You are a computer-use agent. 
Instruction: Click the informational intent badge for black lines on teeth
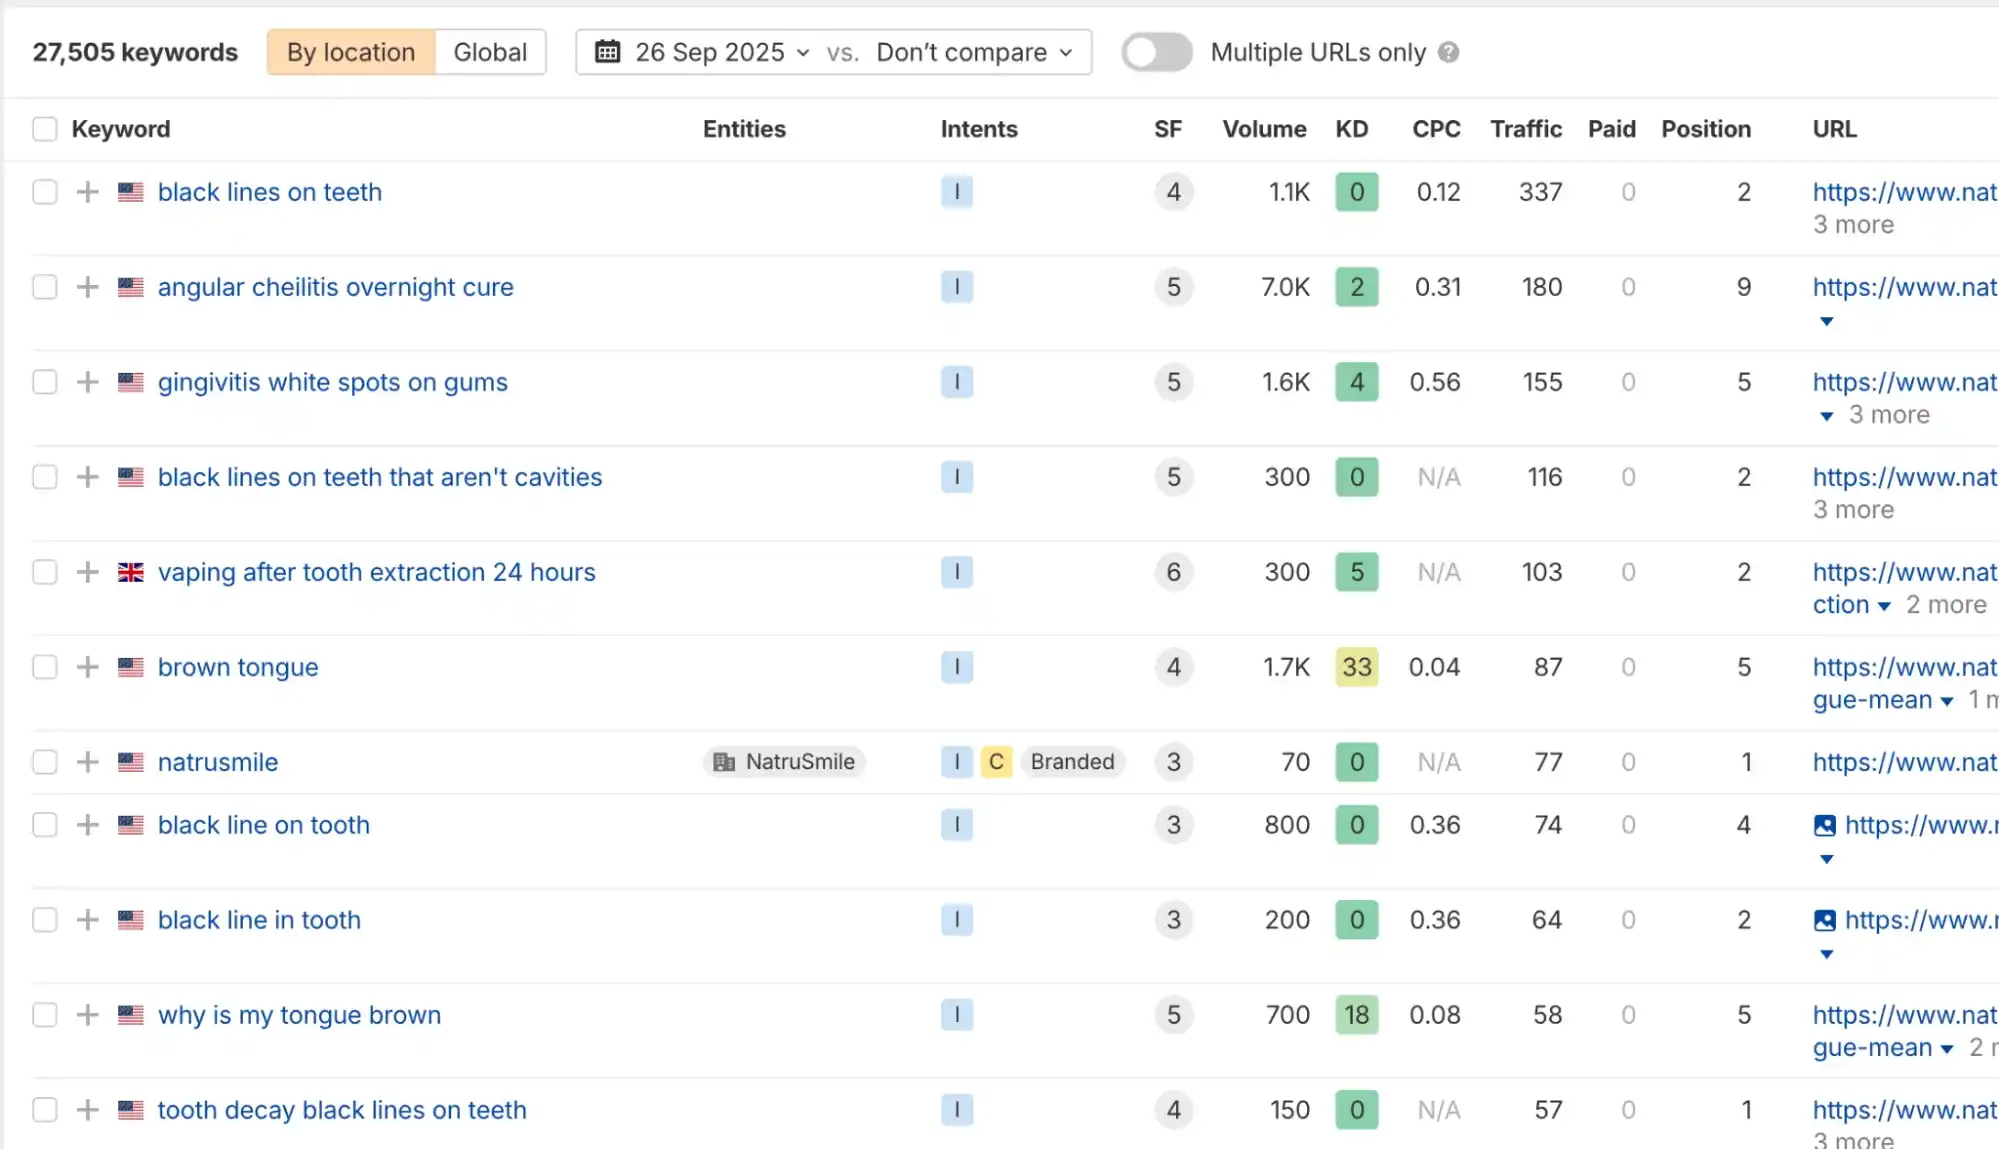tap(956, 192)
